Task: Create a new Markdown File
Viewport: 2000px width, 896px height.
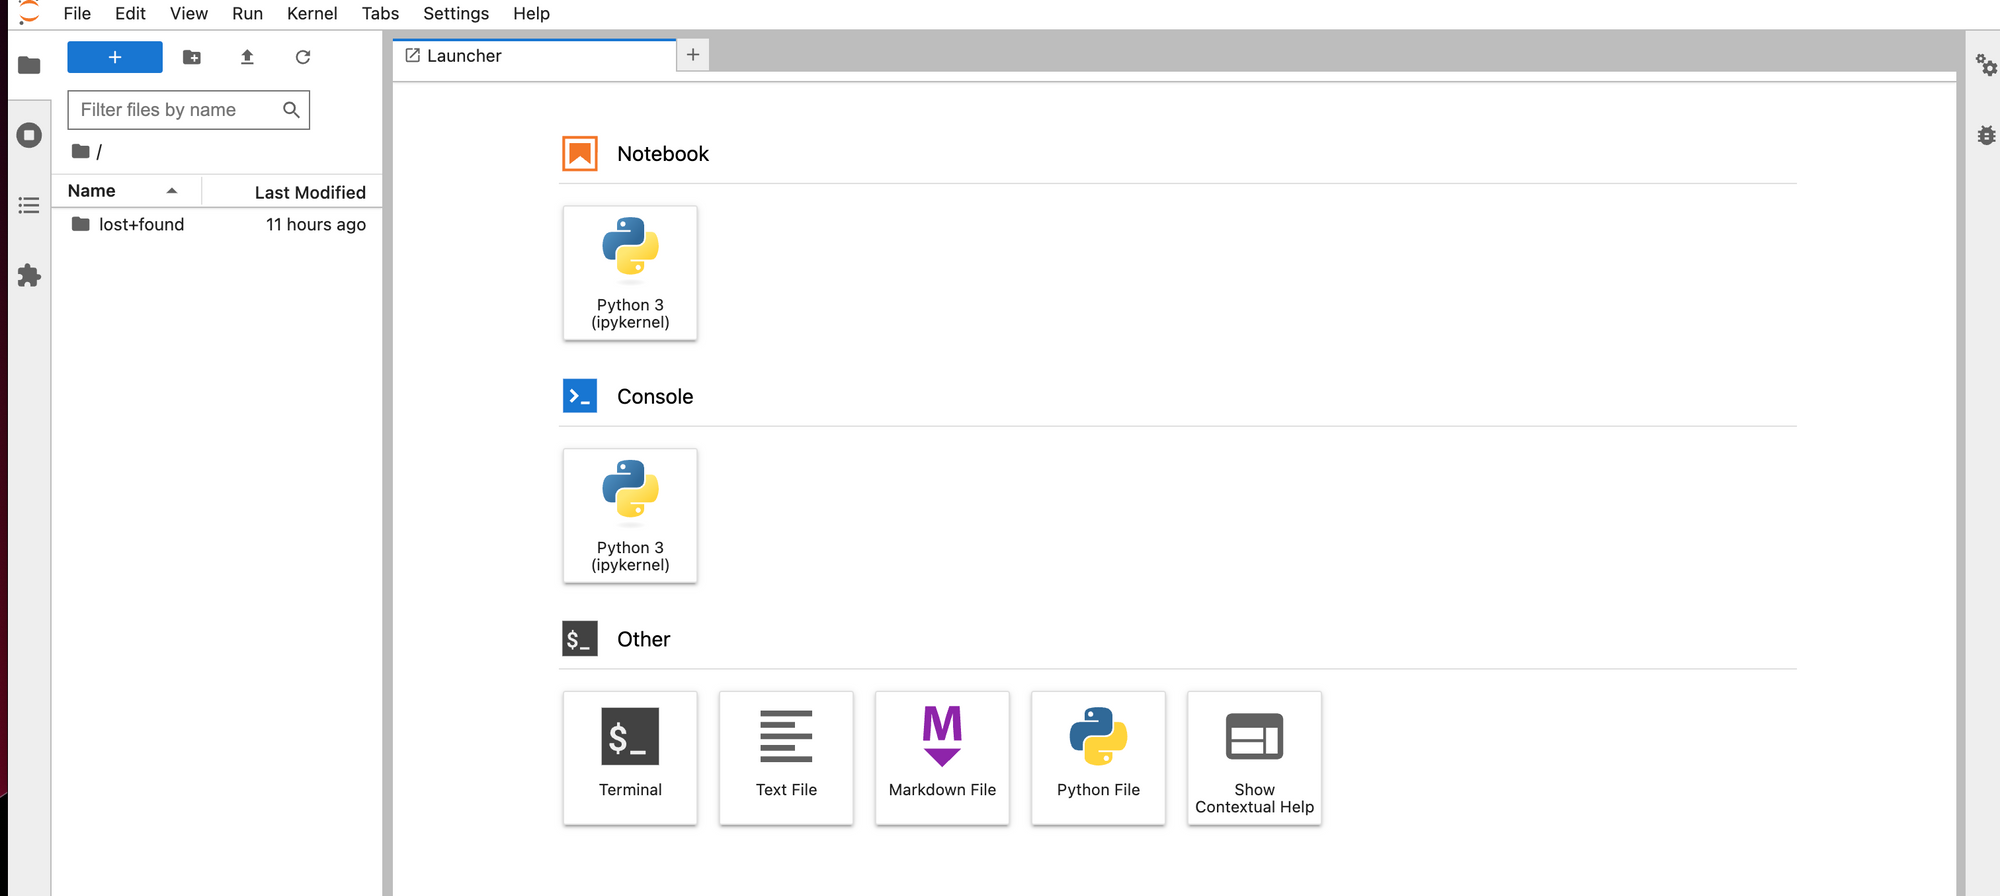Action: tap(942, 758)
